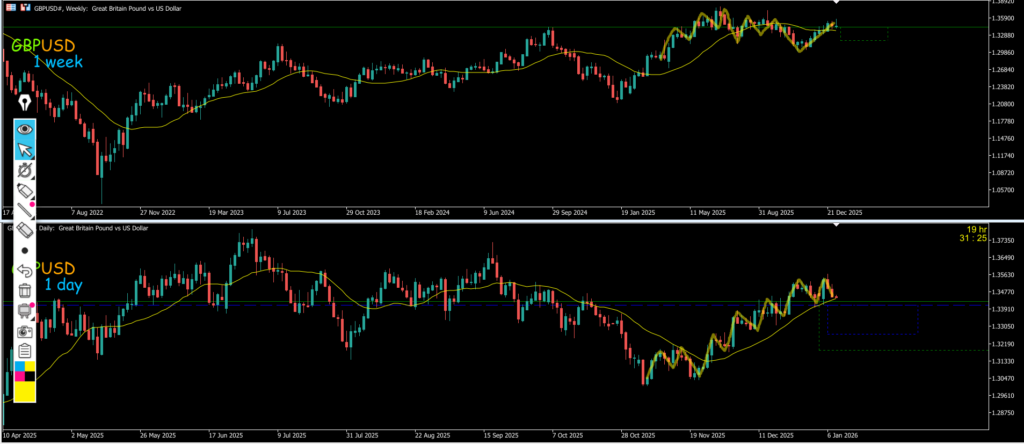
Task: Select the arrow cursor tool
Action: click(25, 150)
